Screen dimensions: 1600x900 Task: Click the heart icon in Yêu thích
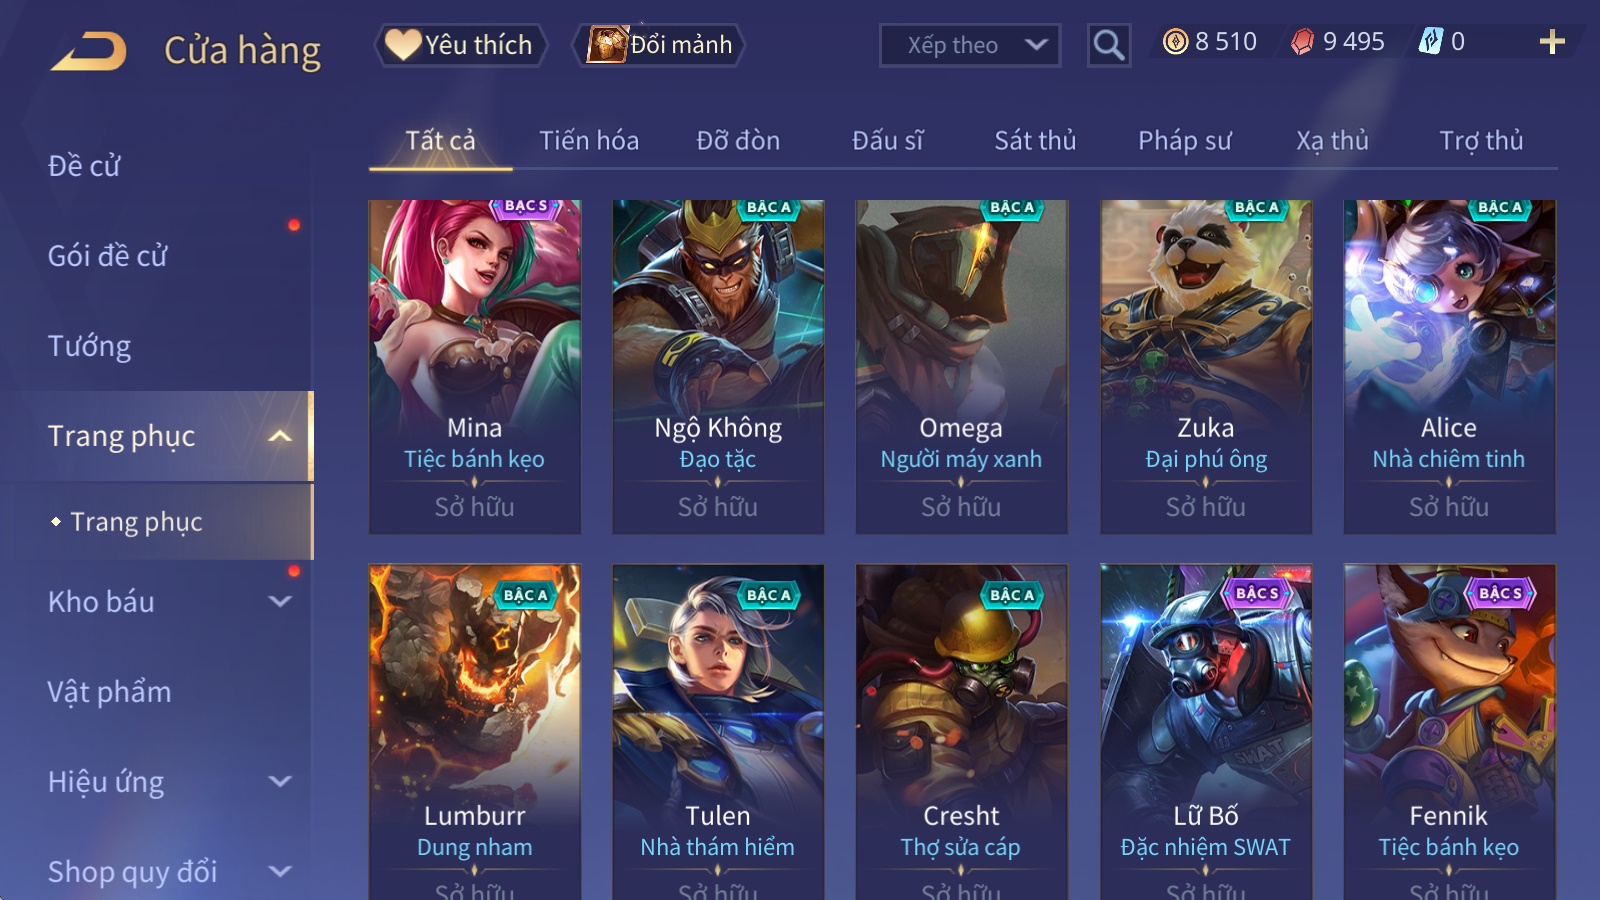pyautogui.click(x=403, y=44)
